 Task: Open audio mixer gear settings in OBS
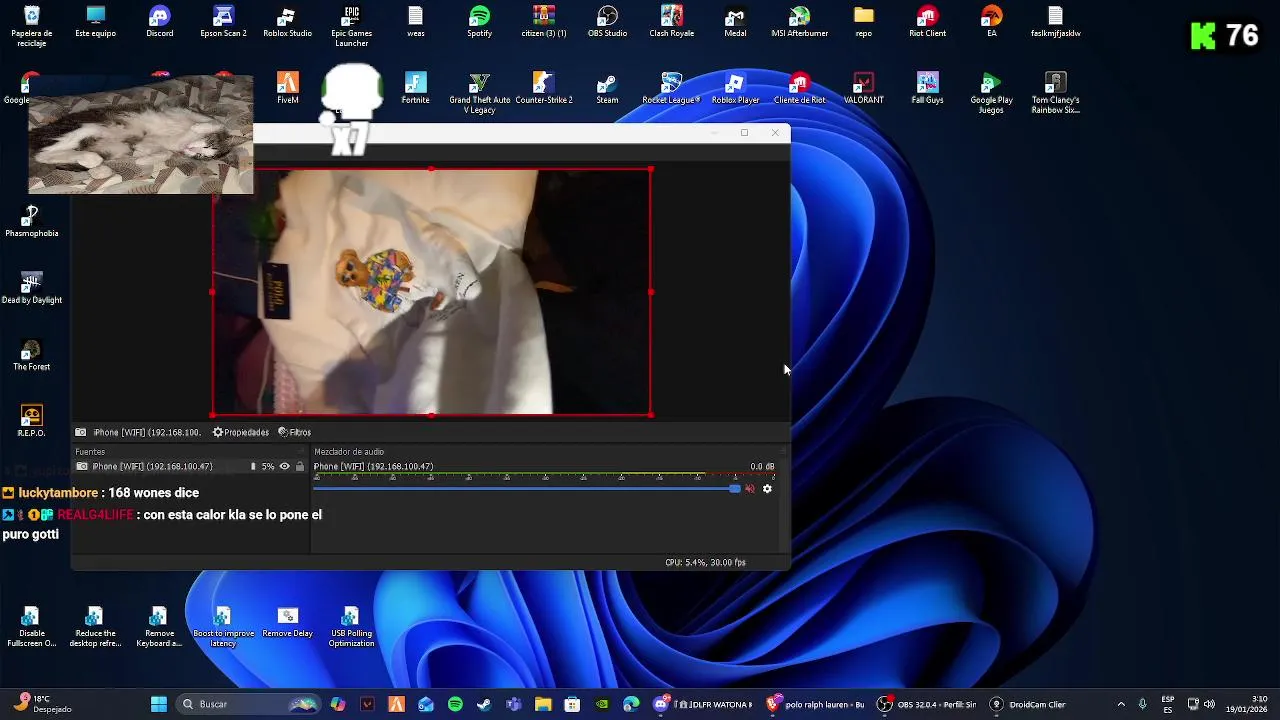click(767, 489)
